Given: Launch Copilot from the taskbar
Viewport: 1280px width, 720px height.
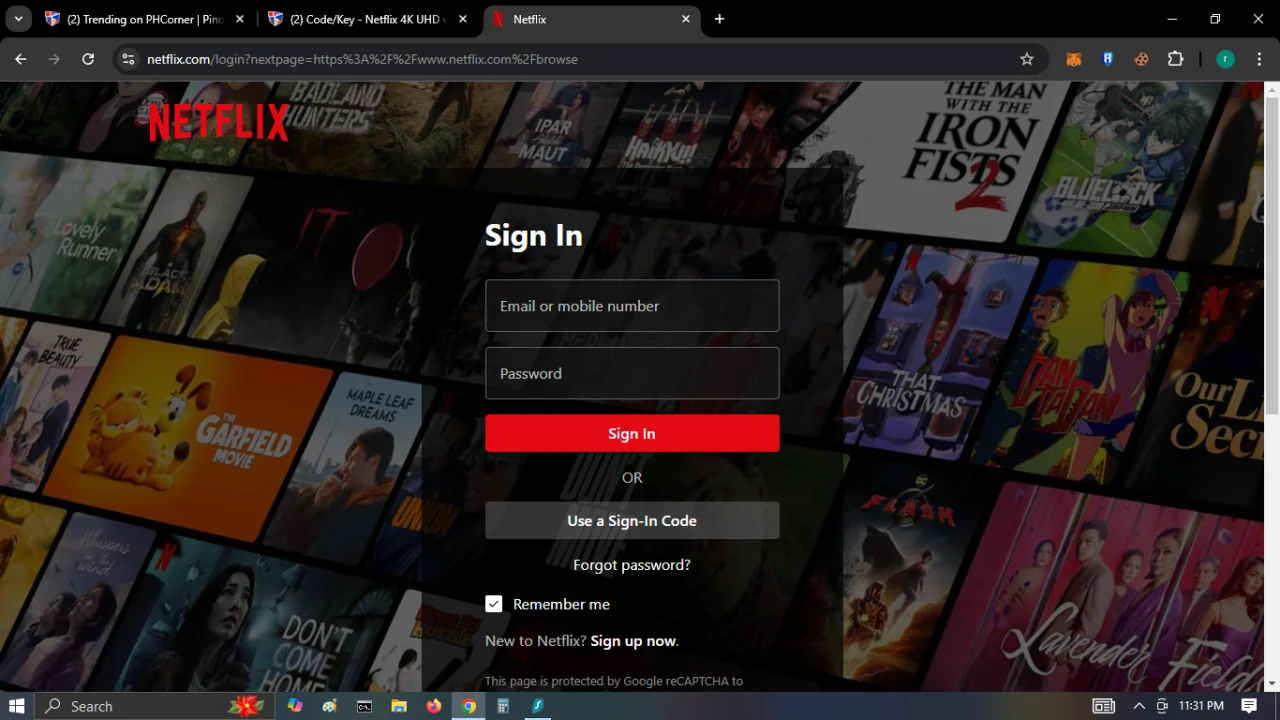Looking at the screenshot, I should click(295, 706).
